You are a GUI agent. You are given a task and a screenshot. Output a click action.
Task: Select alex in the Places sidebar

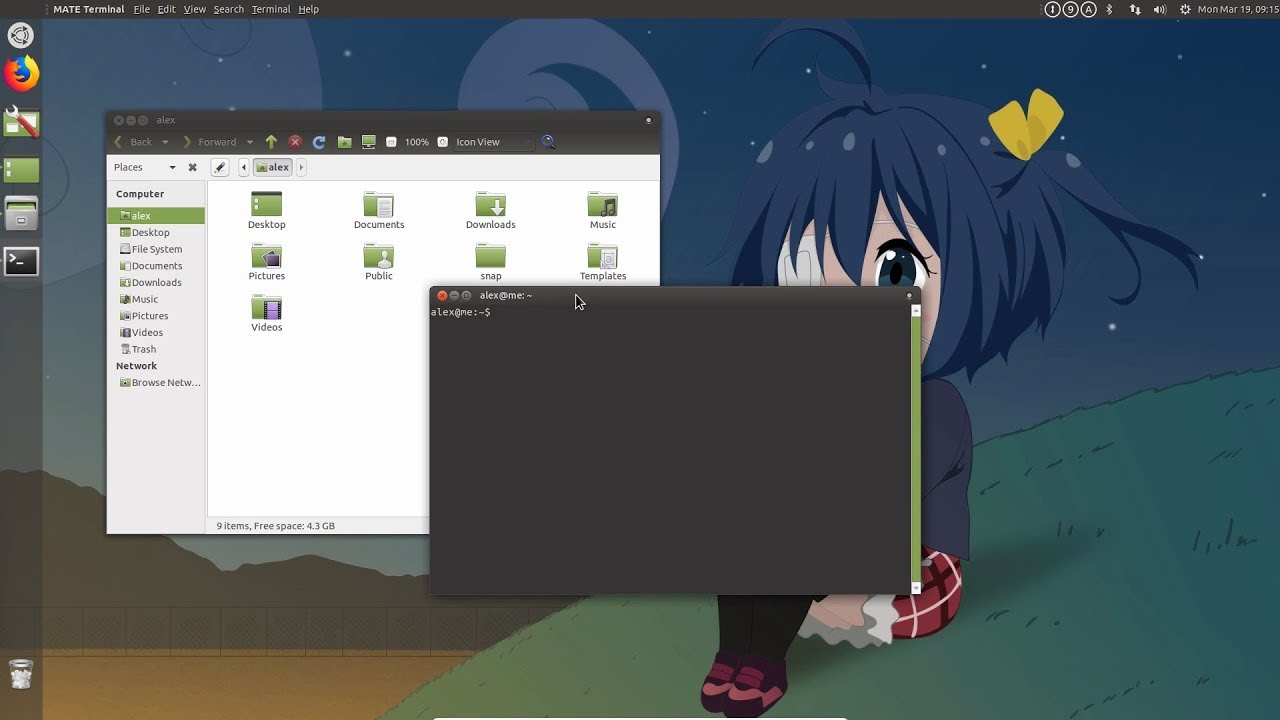tap(156, 216)
